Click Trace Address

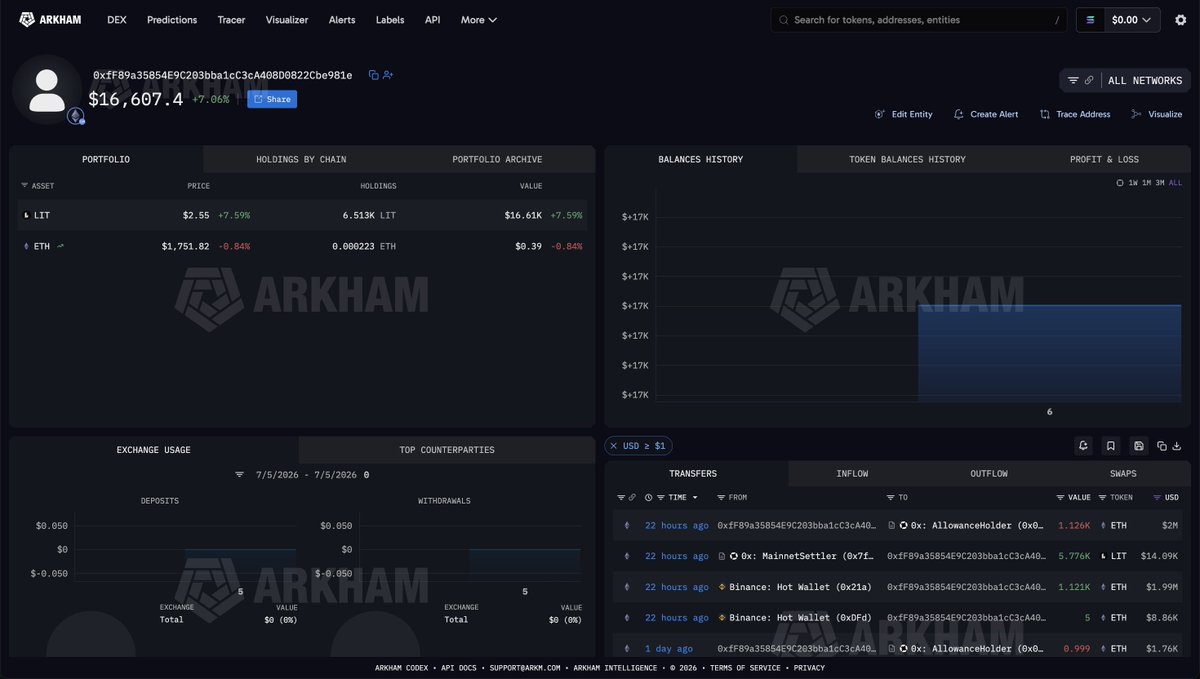(1075, 114)
